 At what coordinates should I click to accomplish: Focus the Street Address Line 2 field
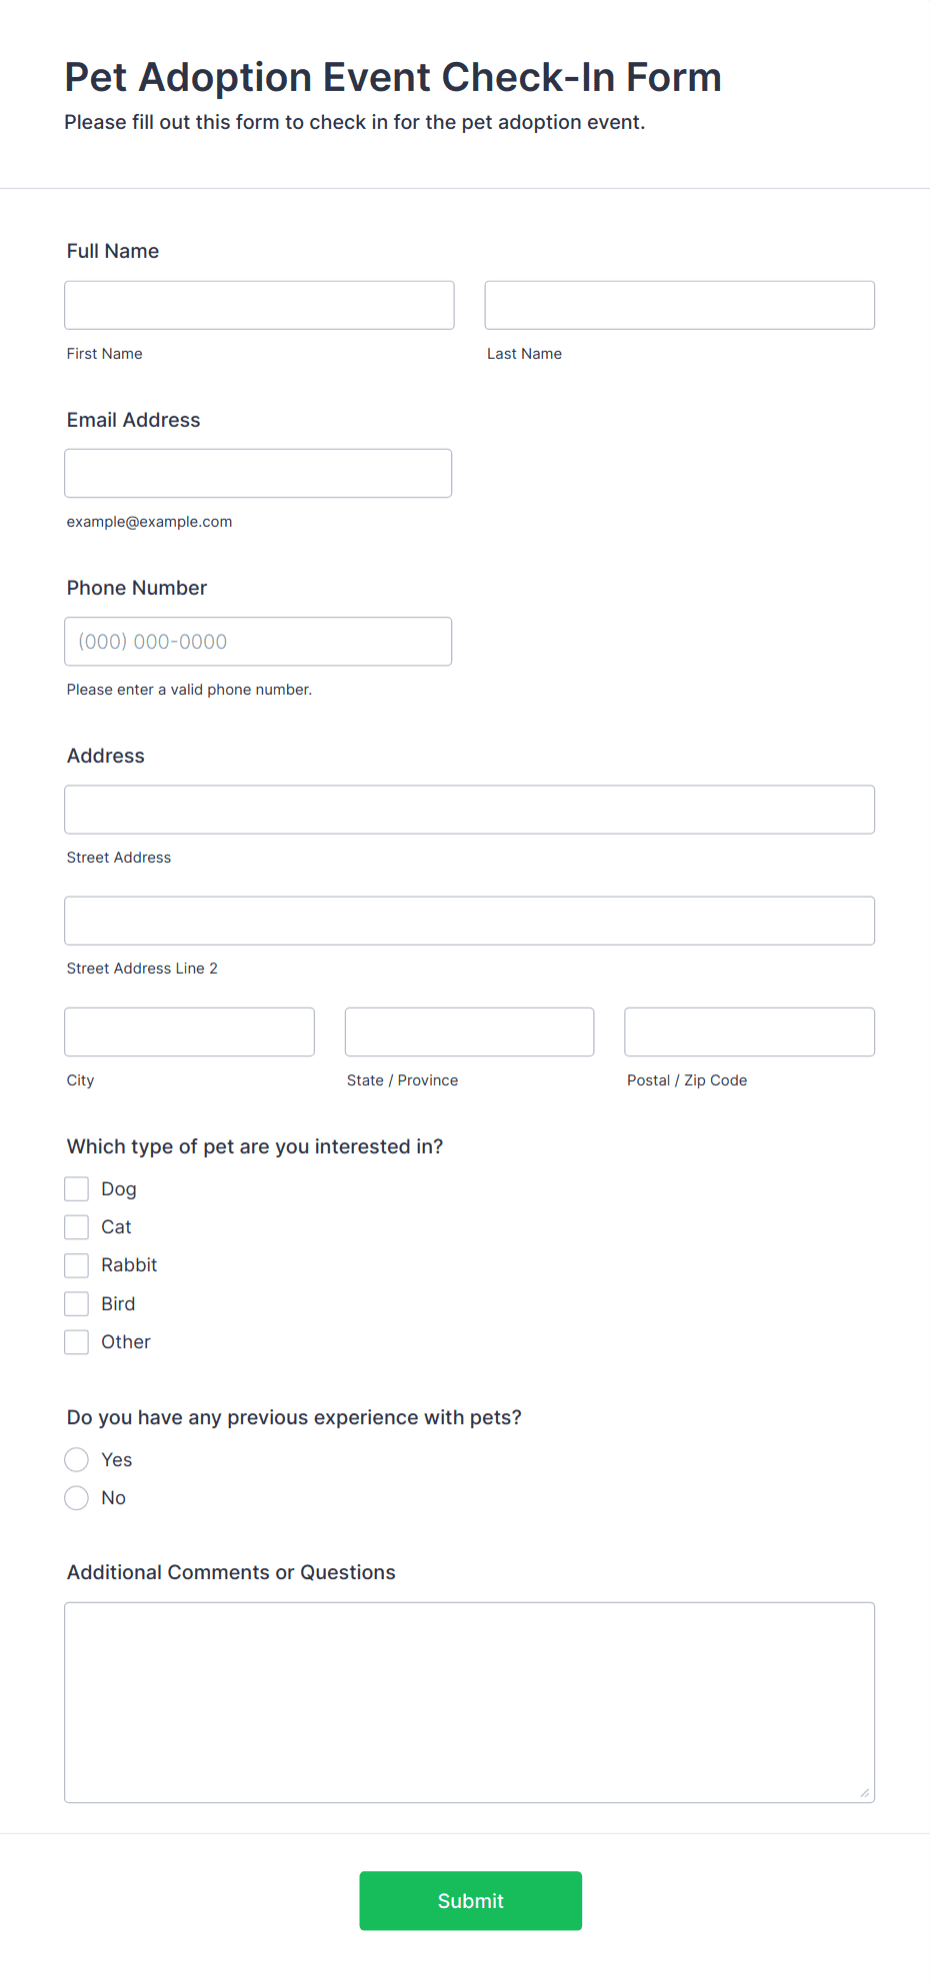(x=469, y=920)
